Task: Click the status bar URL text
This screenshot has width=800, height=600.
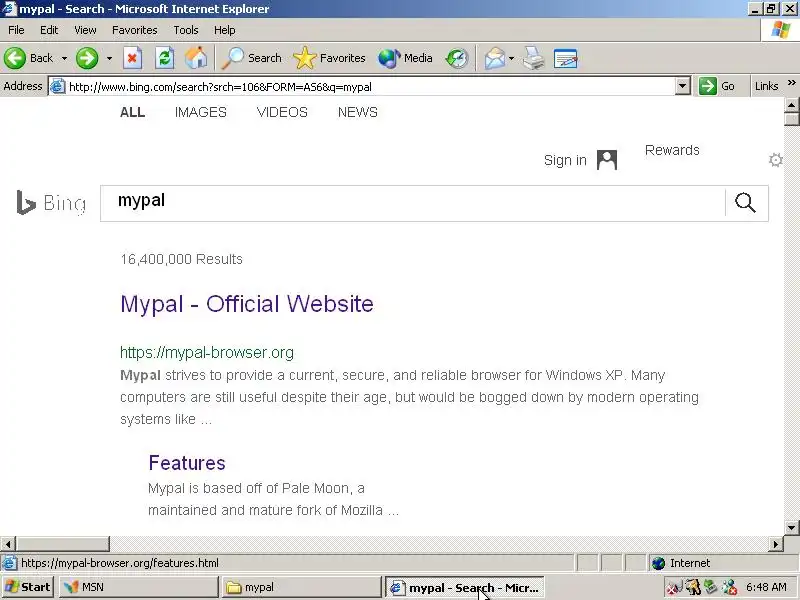Action: [119, 563]
